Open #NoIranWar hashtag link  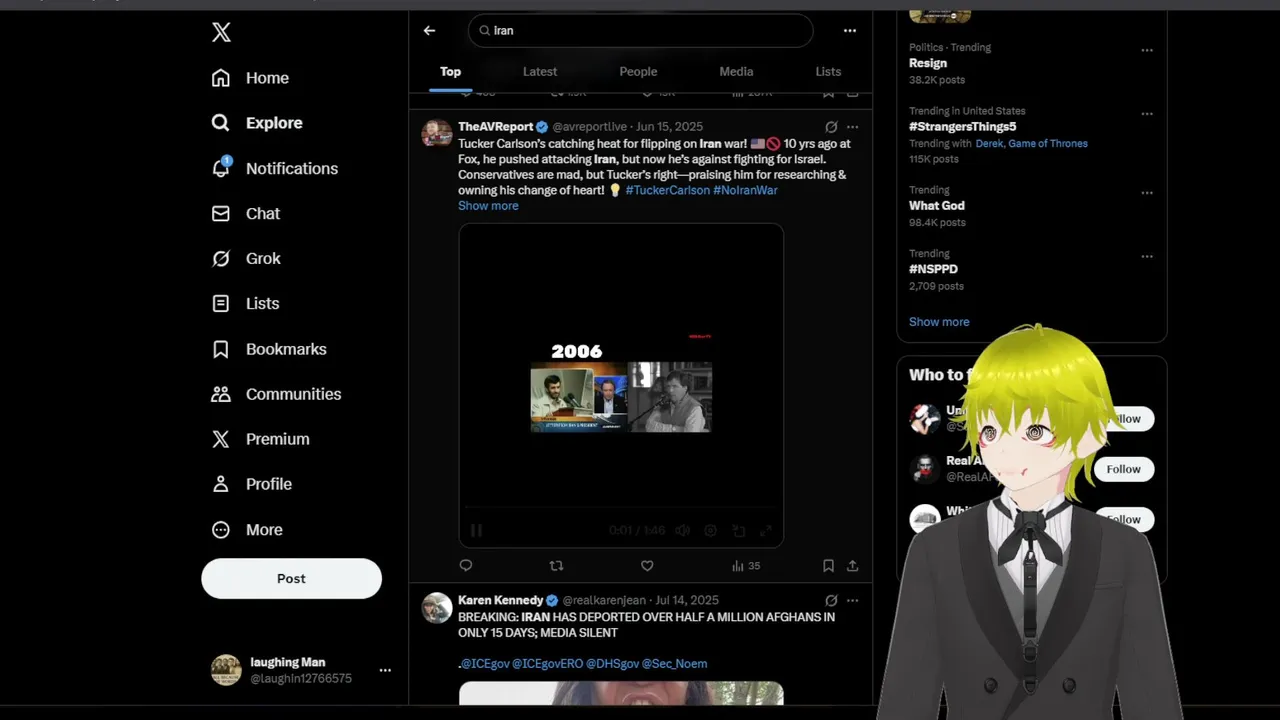pos(745,190)
